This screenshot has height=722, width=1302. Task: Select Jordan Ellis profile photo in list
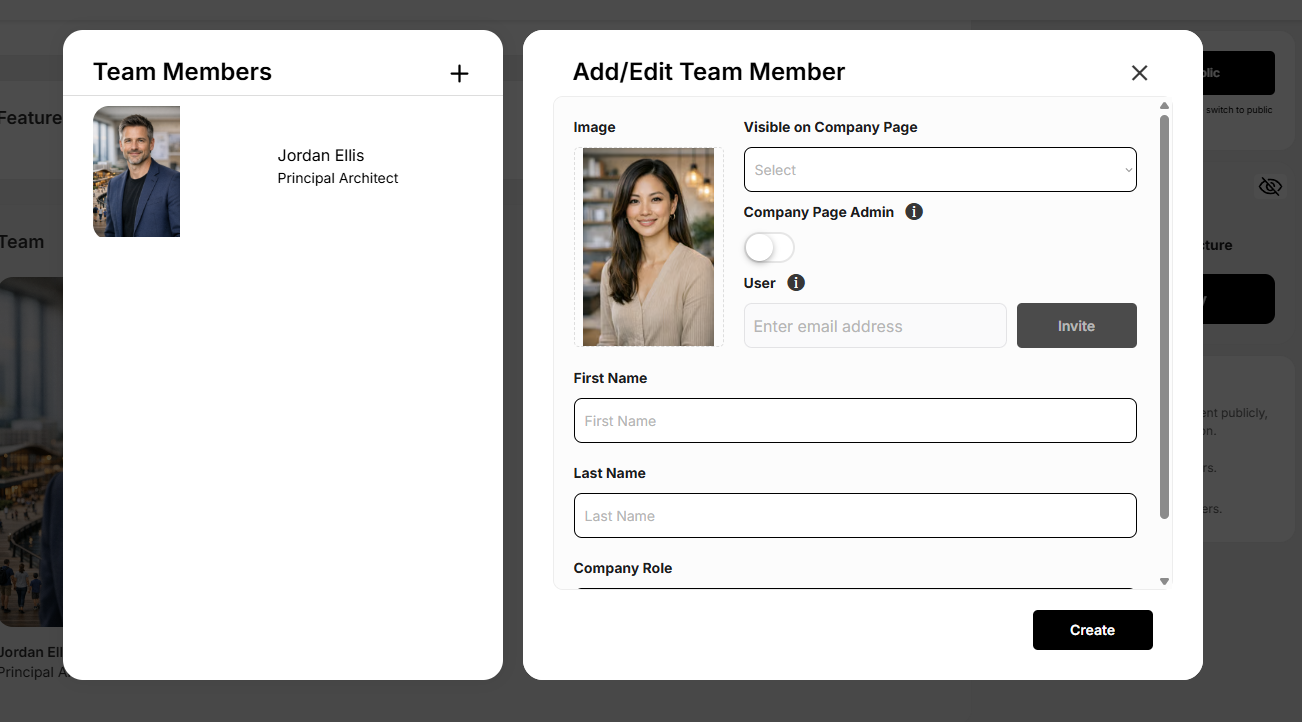tap(136, 172)
